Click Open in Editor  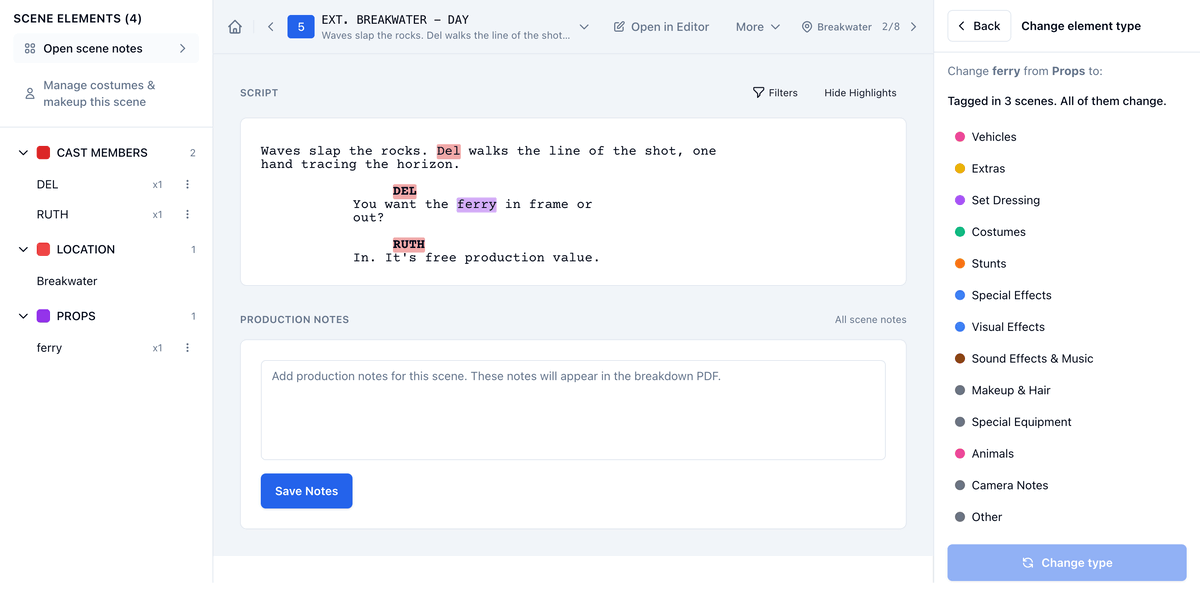(661, 27)
